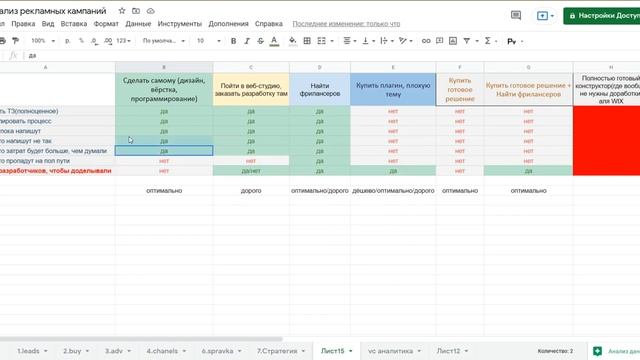
Task: Open the font size 10 dropdown
Action: pos(209,41)
